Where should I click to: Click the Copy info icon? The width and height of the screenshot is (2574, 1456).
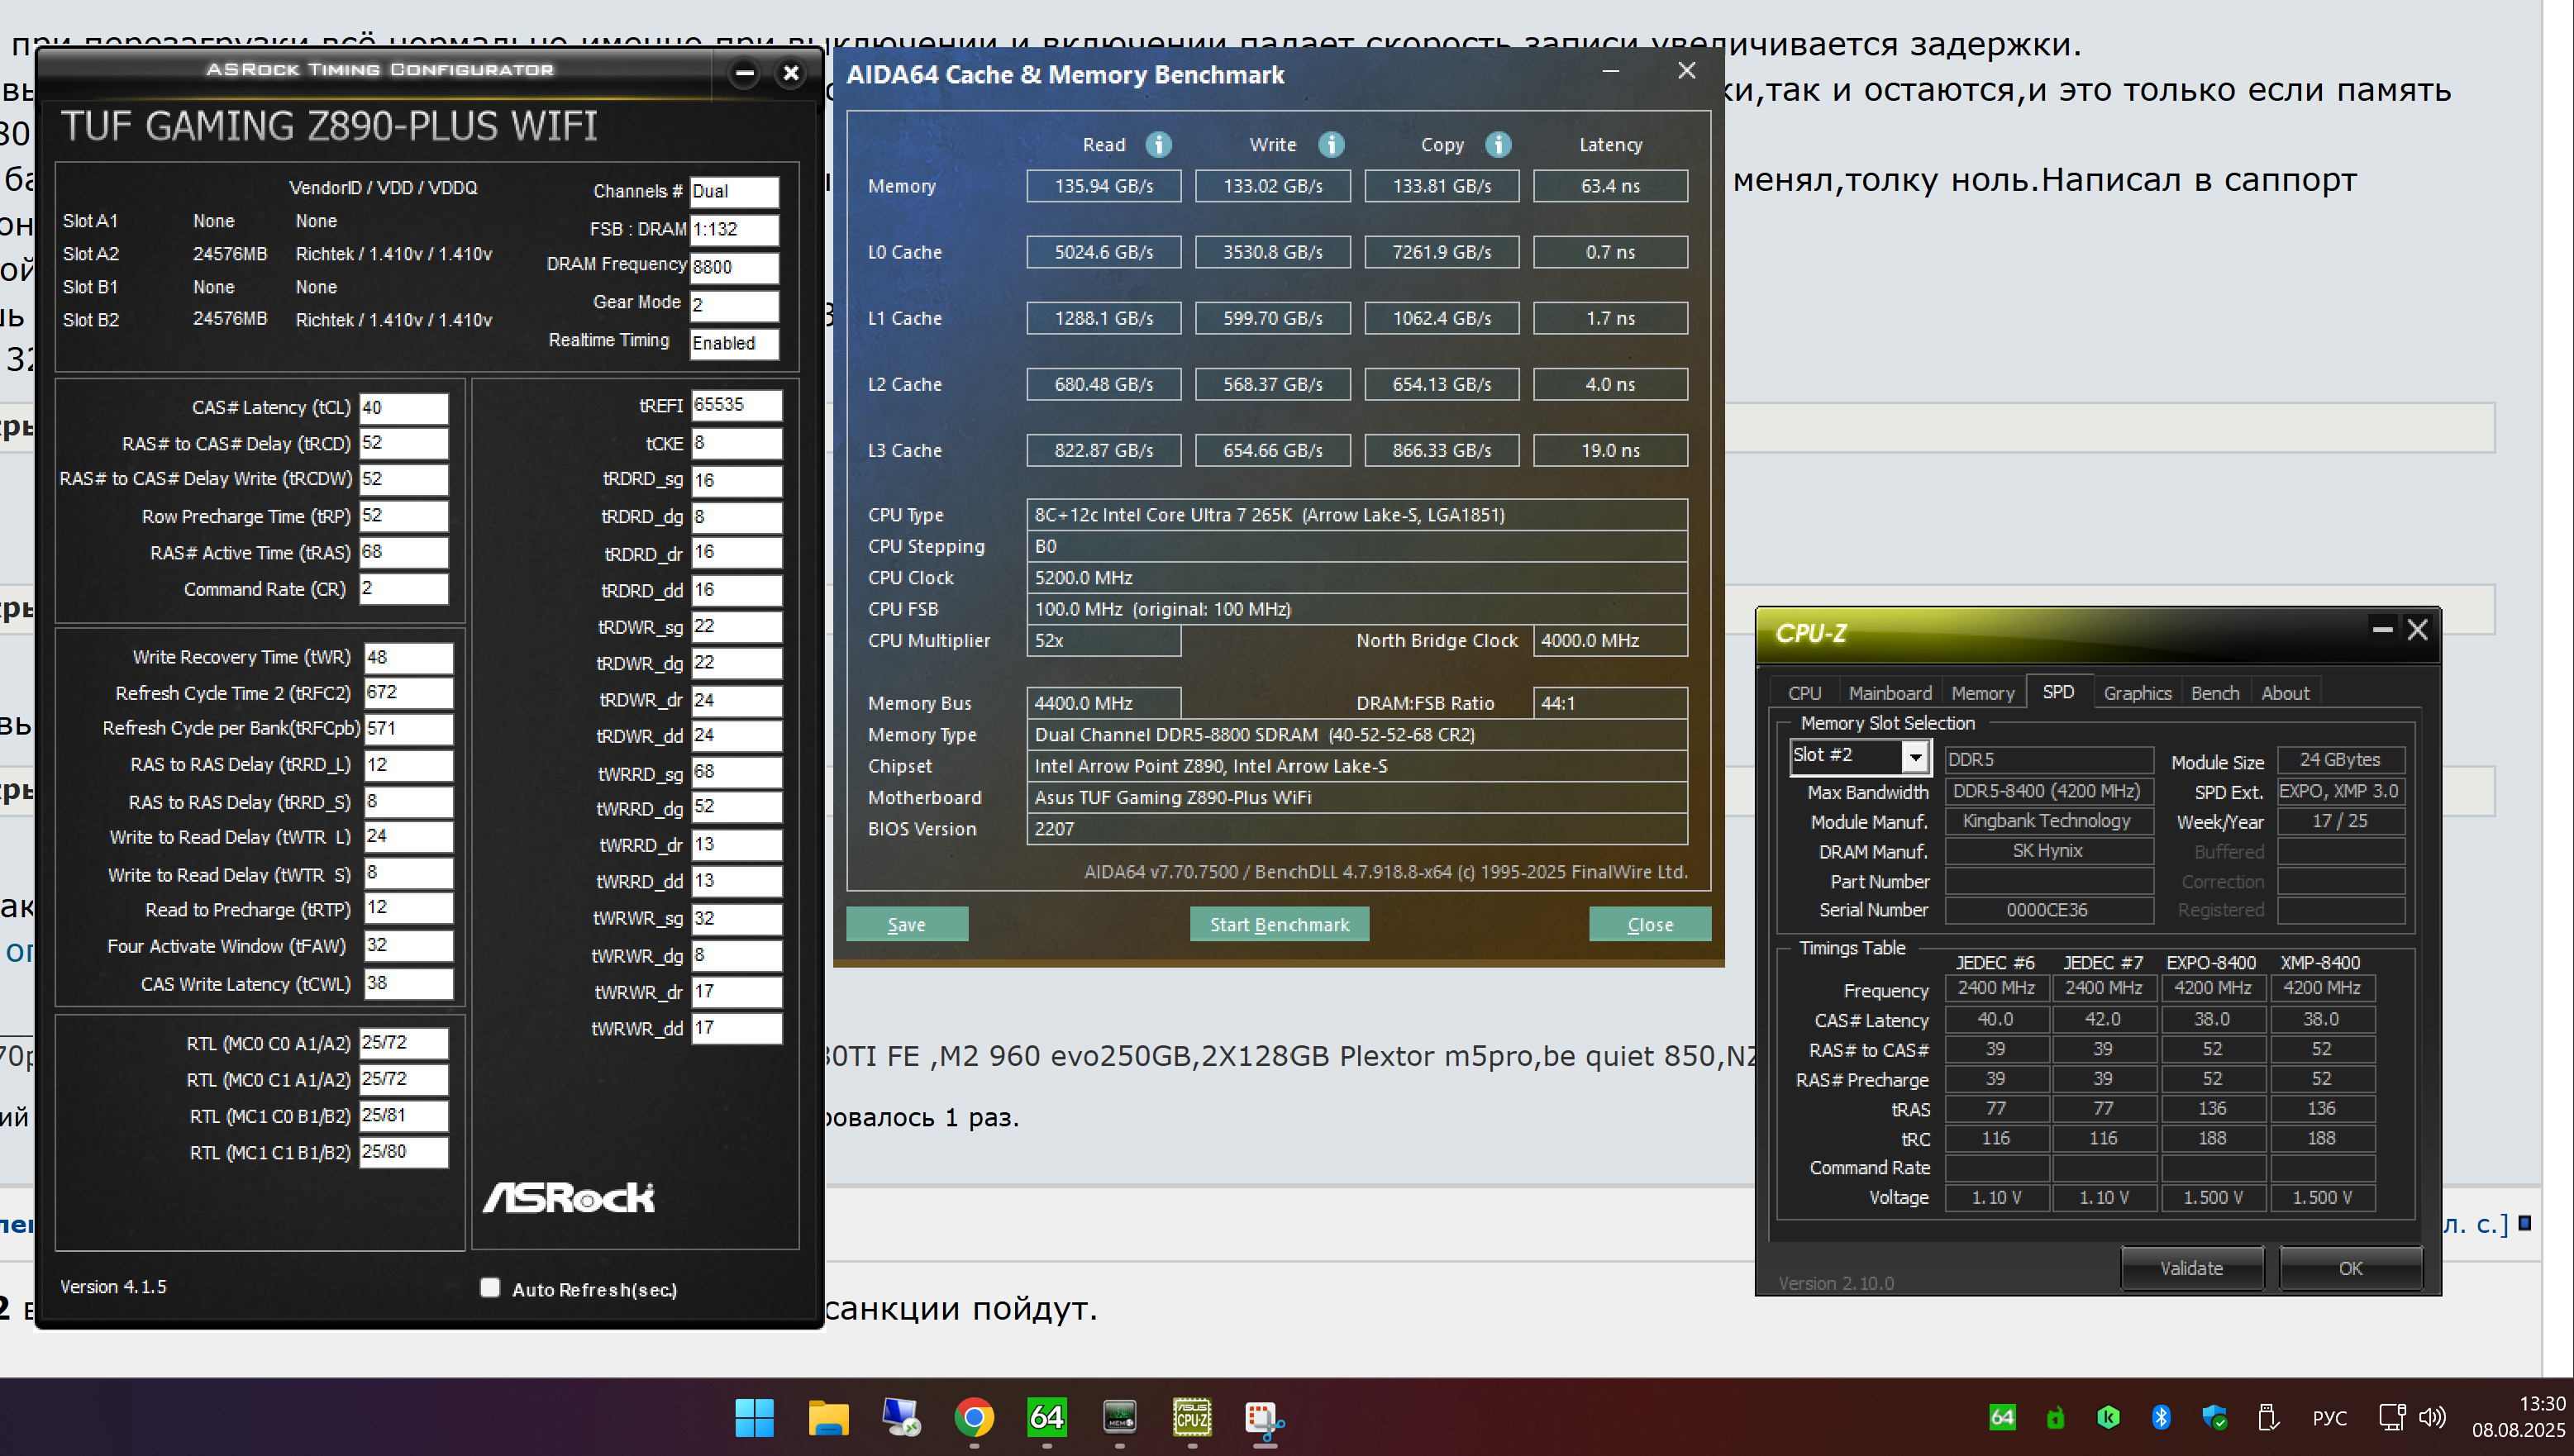pos(1497,145)
